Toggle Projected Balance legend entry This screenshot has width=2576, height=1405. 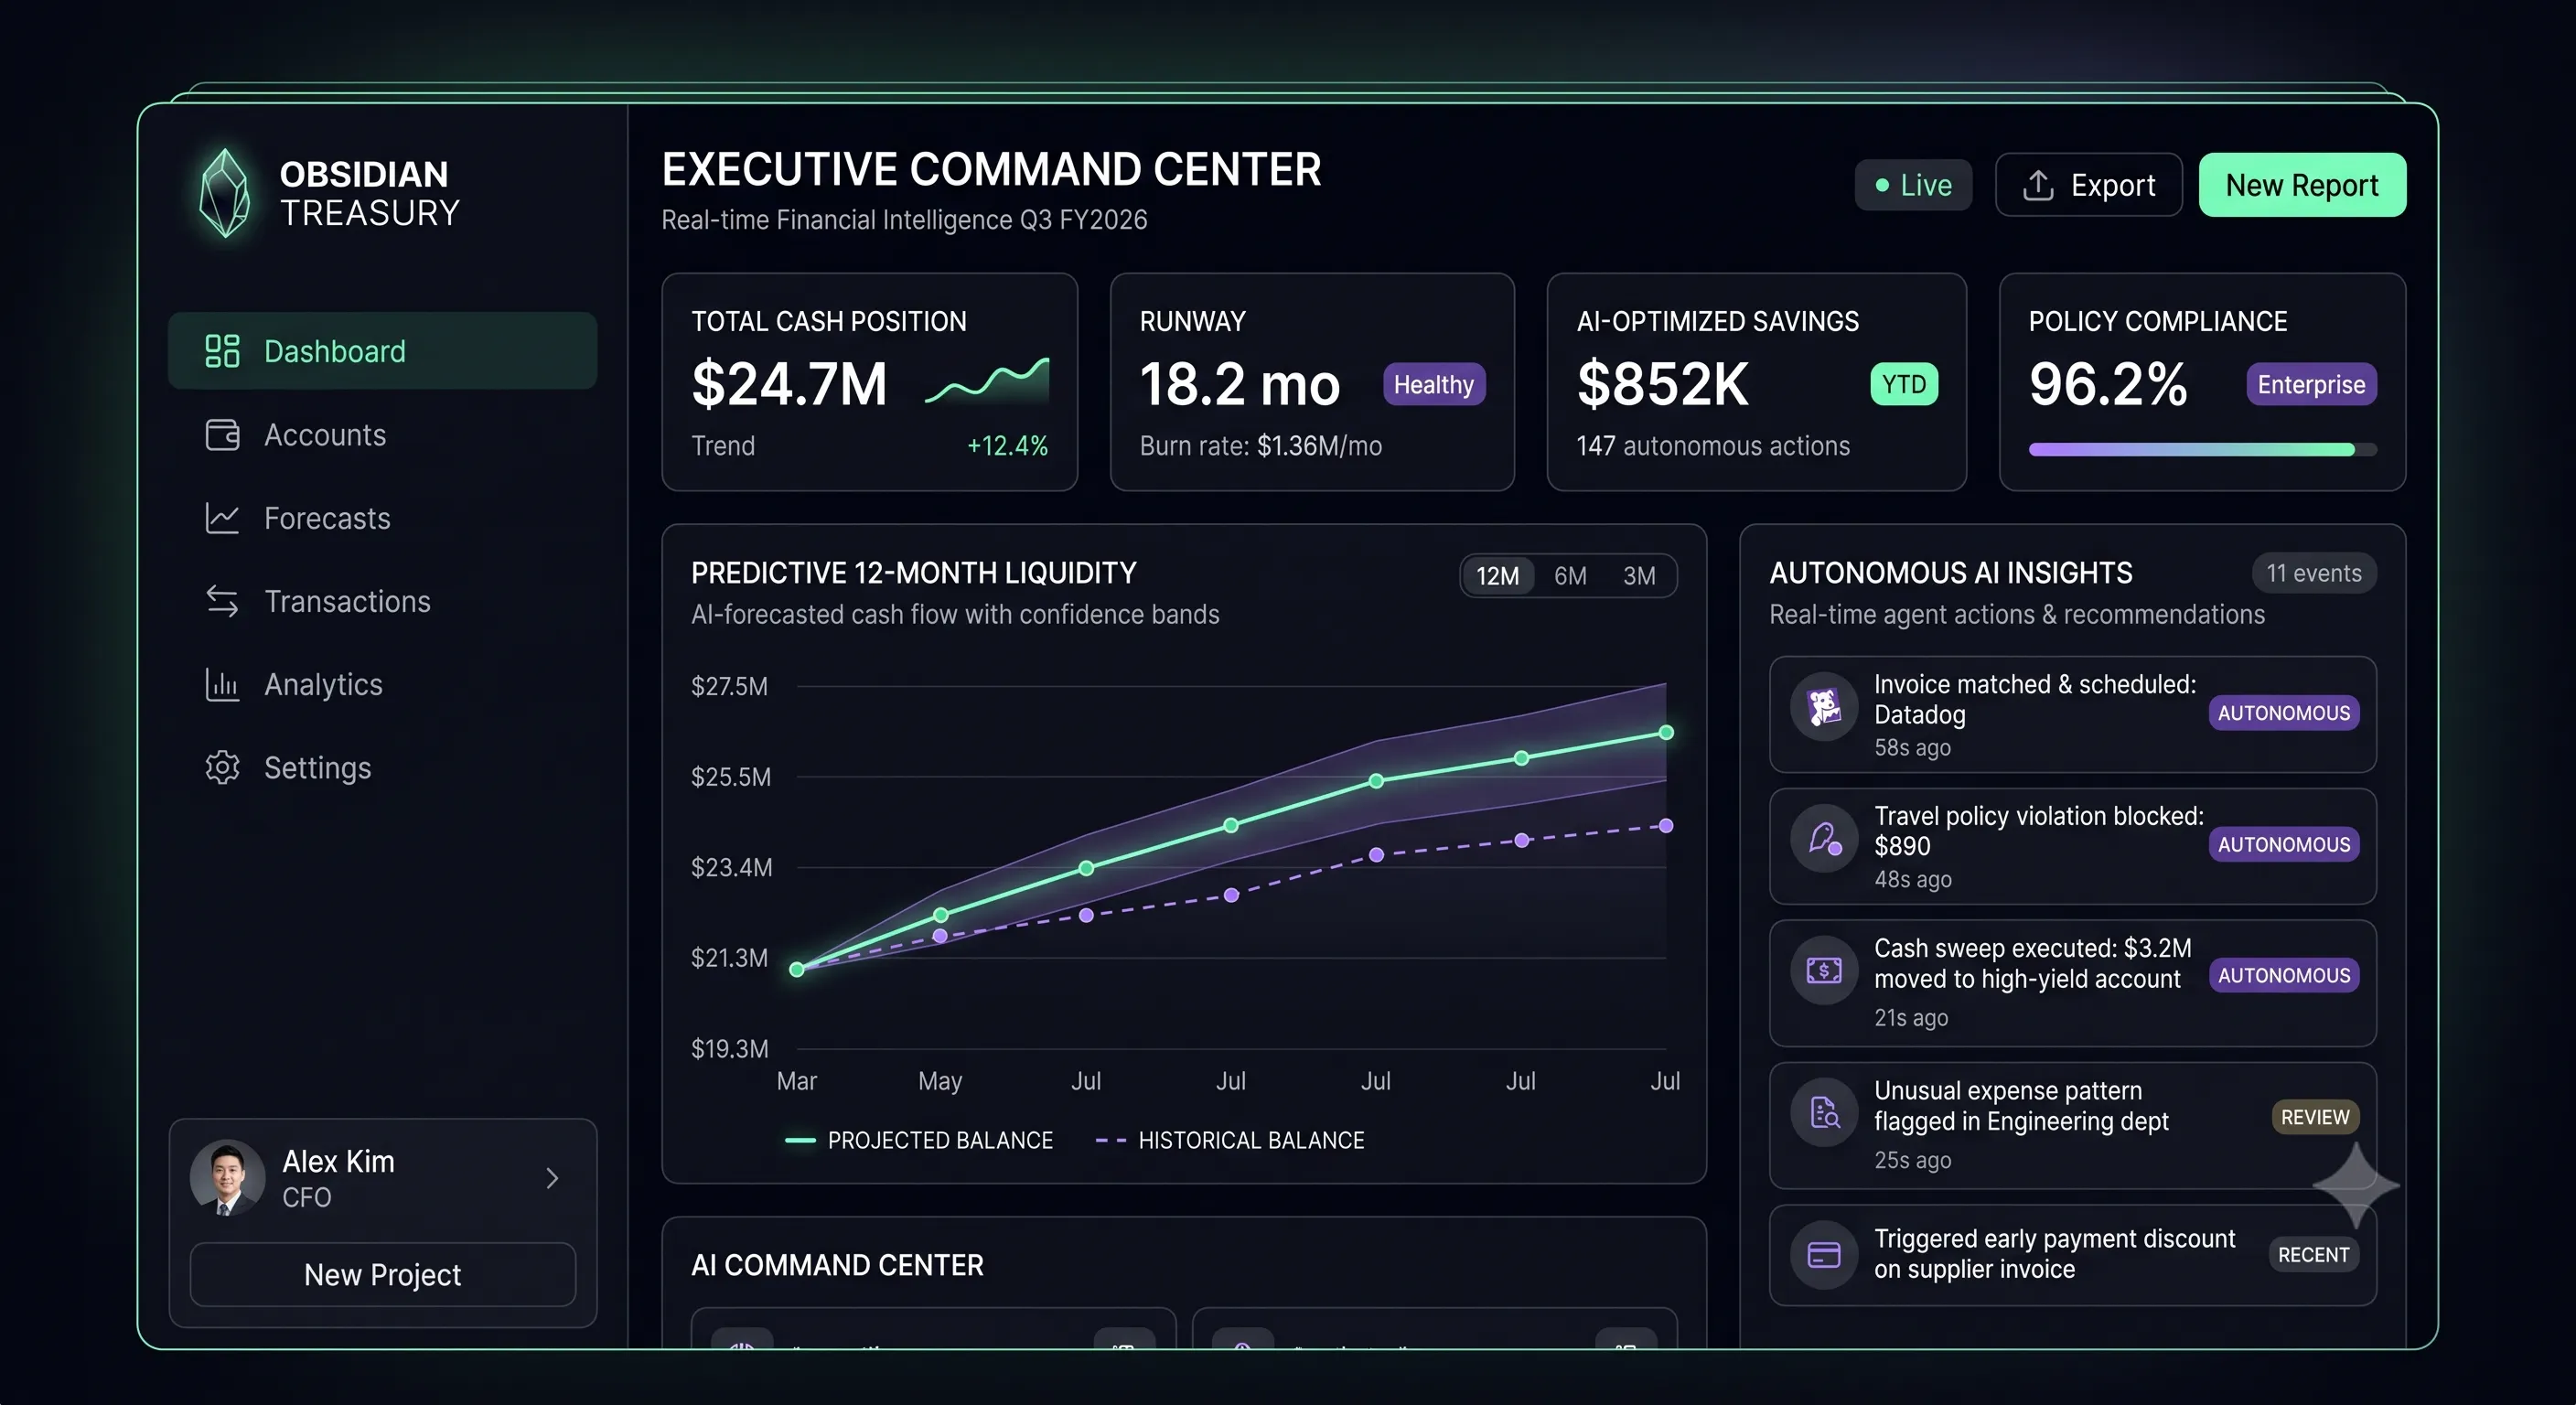(919, 1140)
